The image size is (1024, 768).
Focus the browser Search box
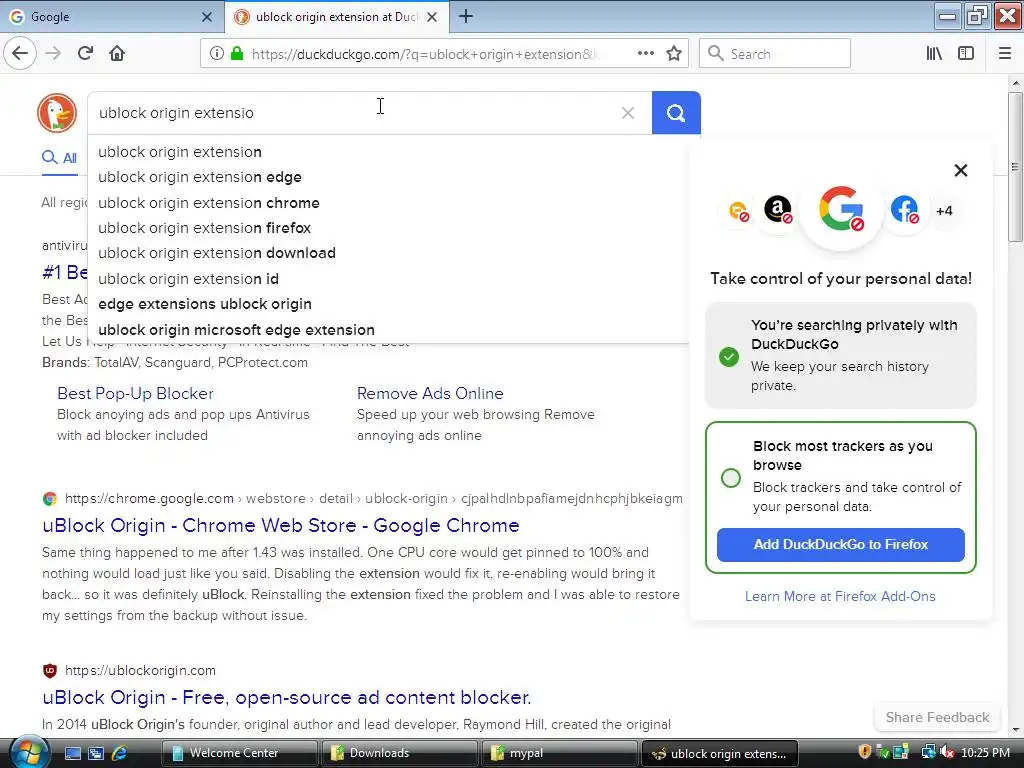click(775, 54)
